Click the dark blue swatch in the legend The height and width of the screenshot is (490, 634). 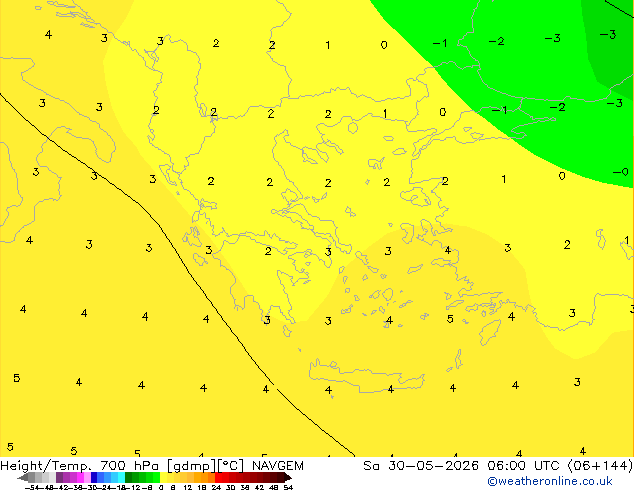pos(94,477)
